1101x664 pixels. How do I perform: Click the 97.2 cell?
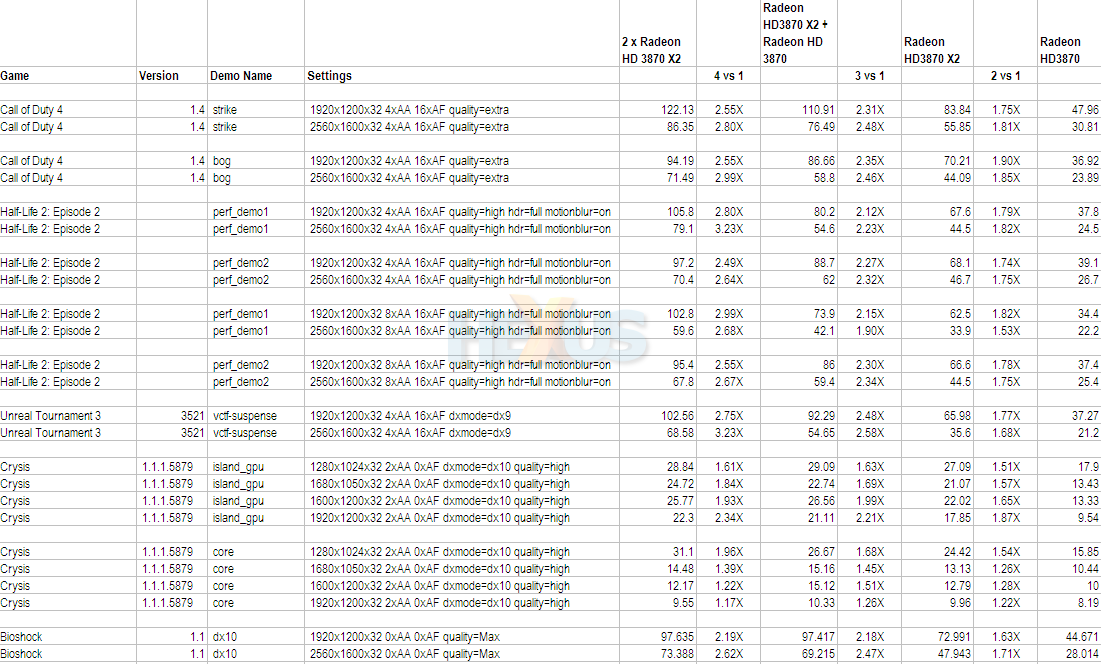(657, 263)
